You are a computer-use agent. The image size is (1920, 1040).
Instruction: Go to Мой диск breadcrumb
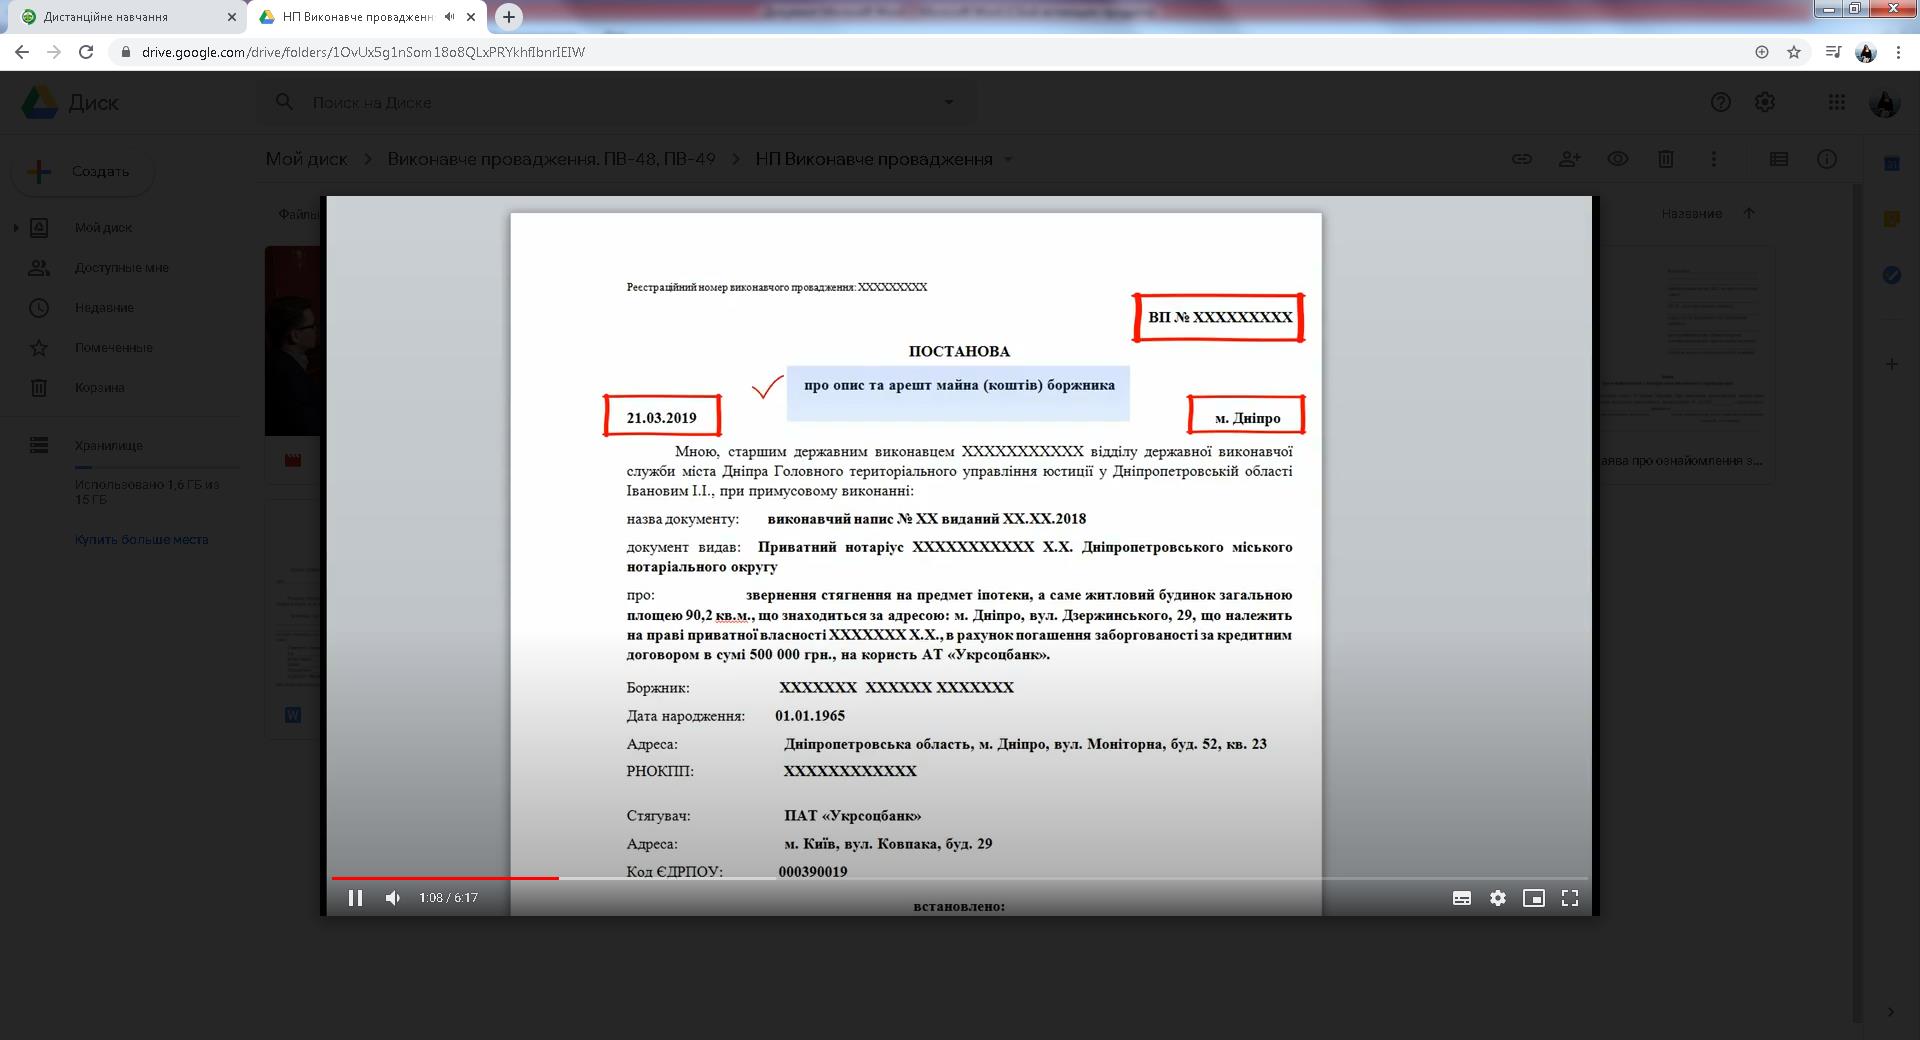[x=306, y=159]
